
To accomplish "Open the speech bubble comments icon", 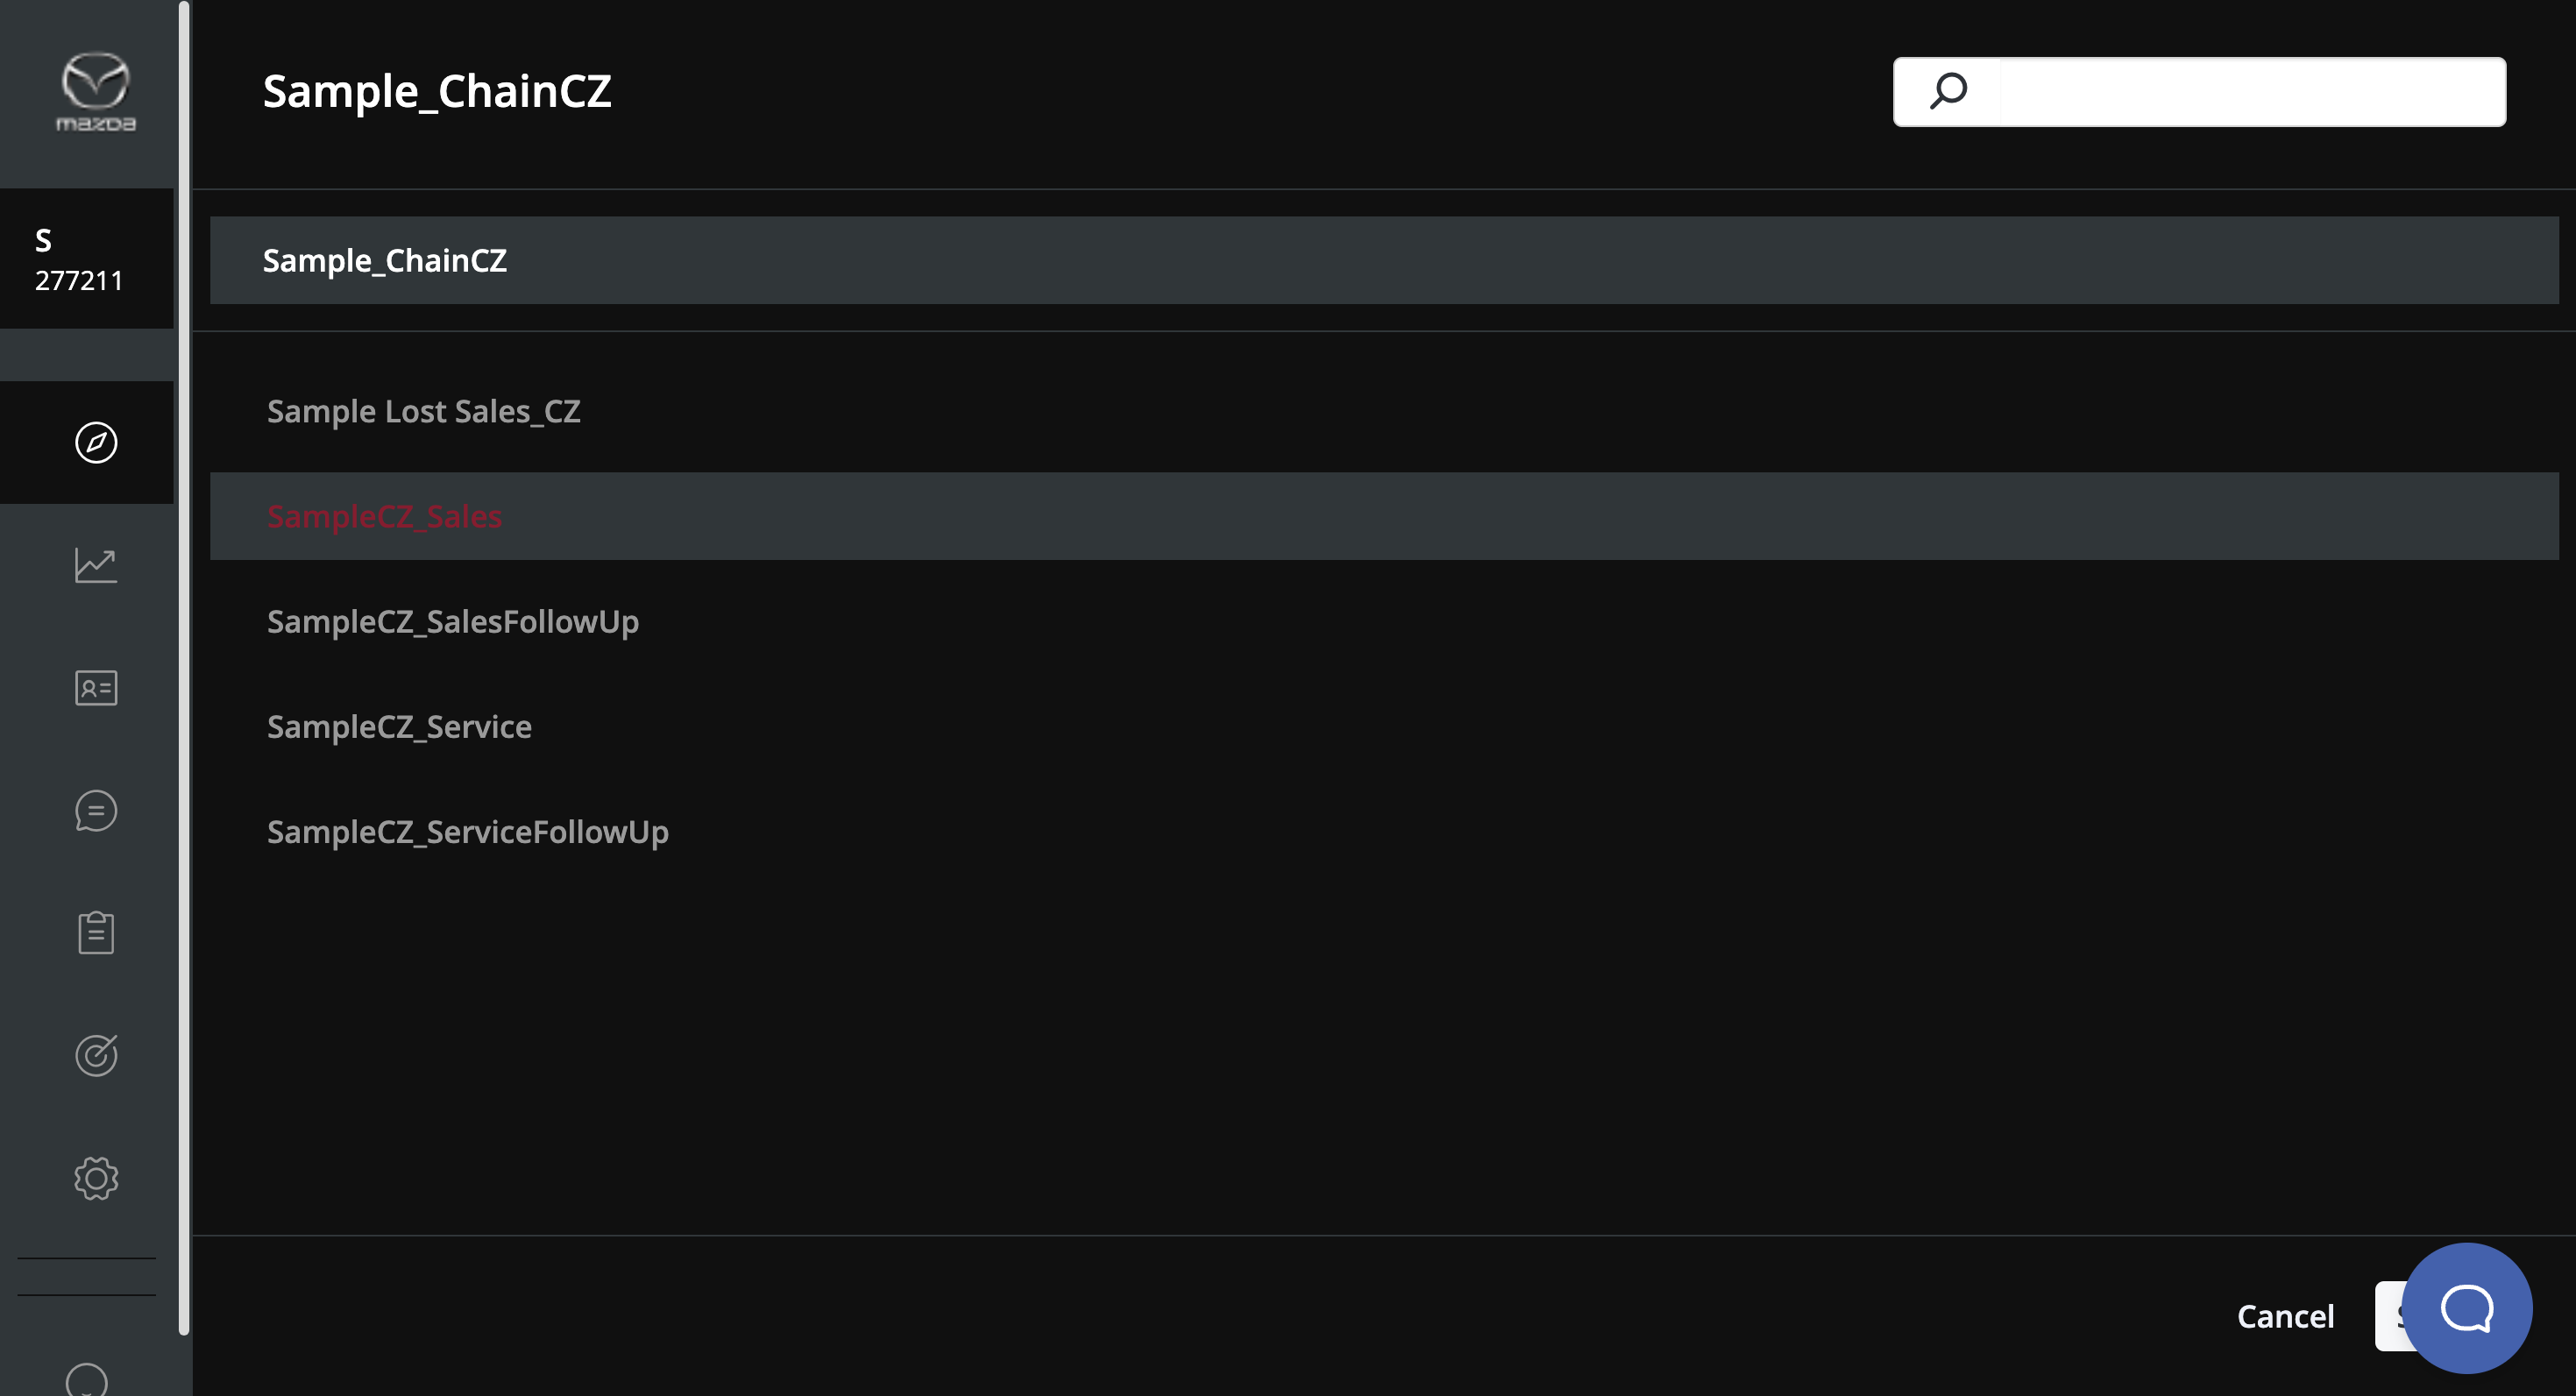I will point(96,811).
